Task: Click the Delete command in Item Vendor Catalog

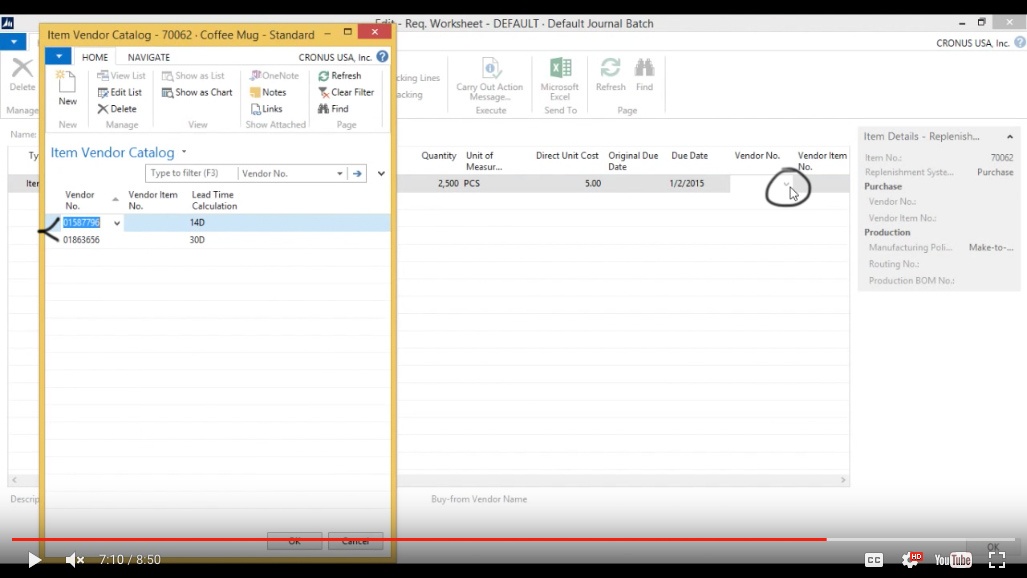Action: coord(117,109)
